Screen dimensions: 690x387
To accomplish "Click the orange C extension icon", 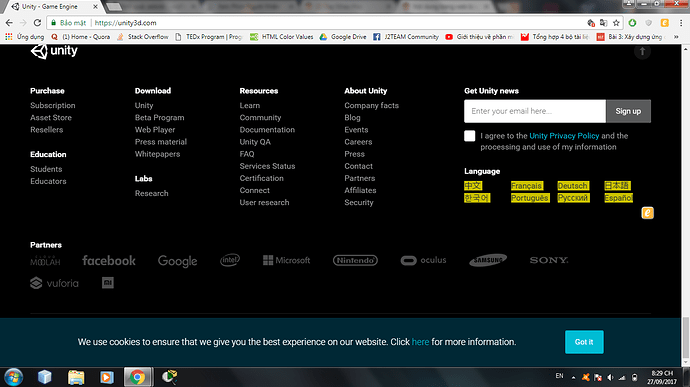I will [664, 23].
